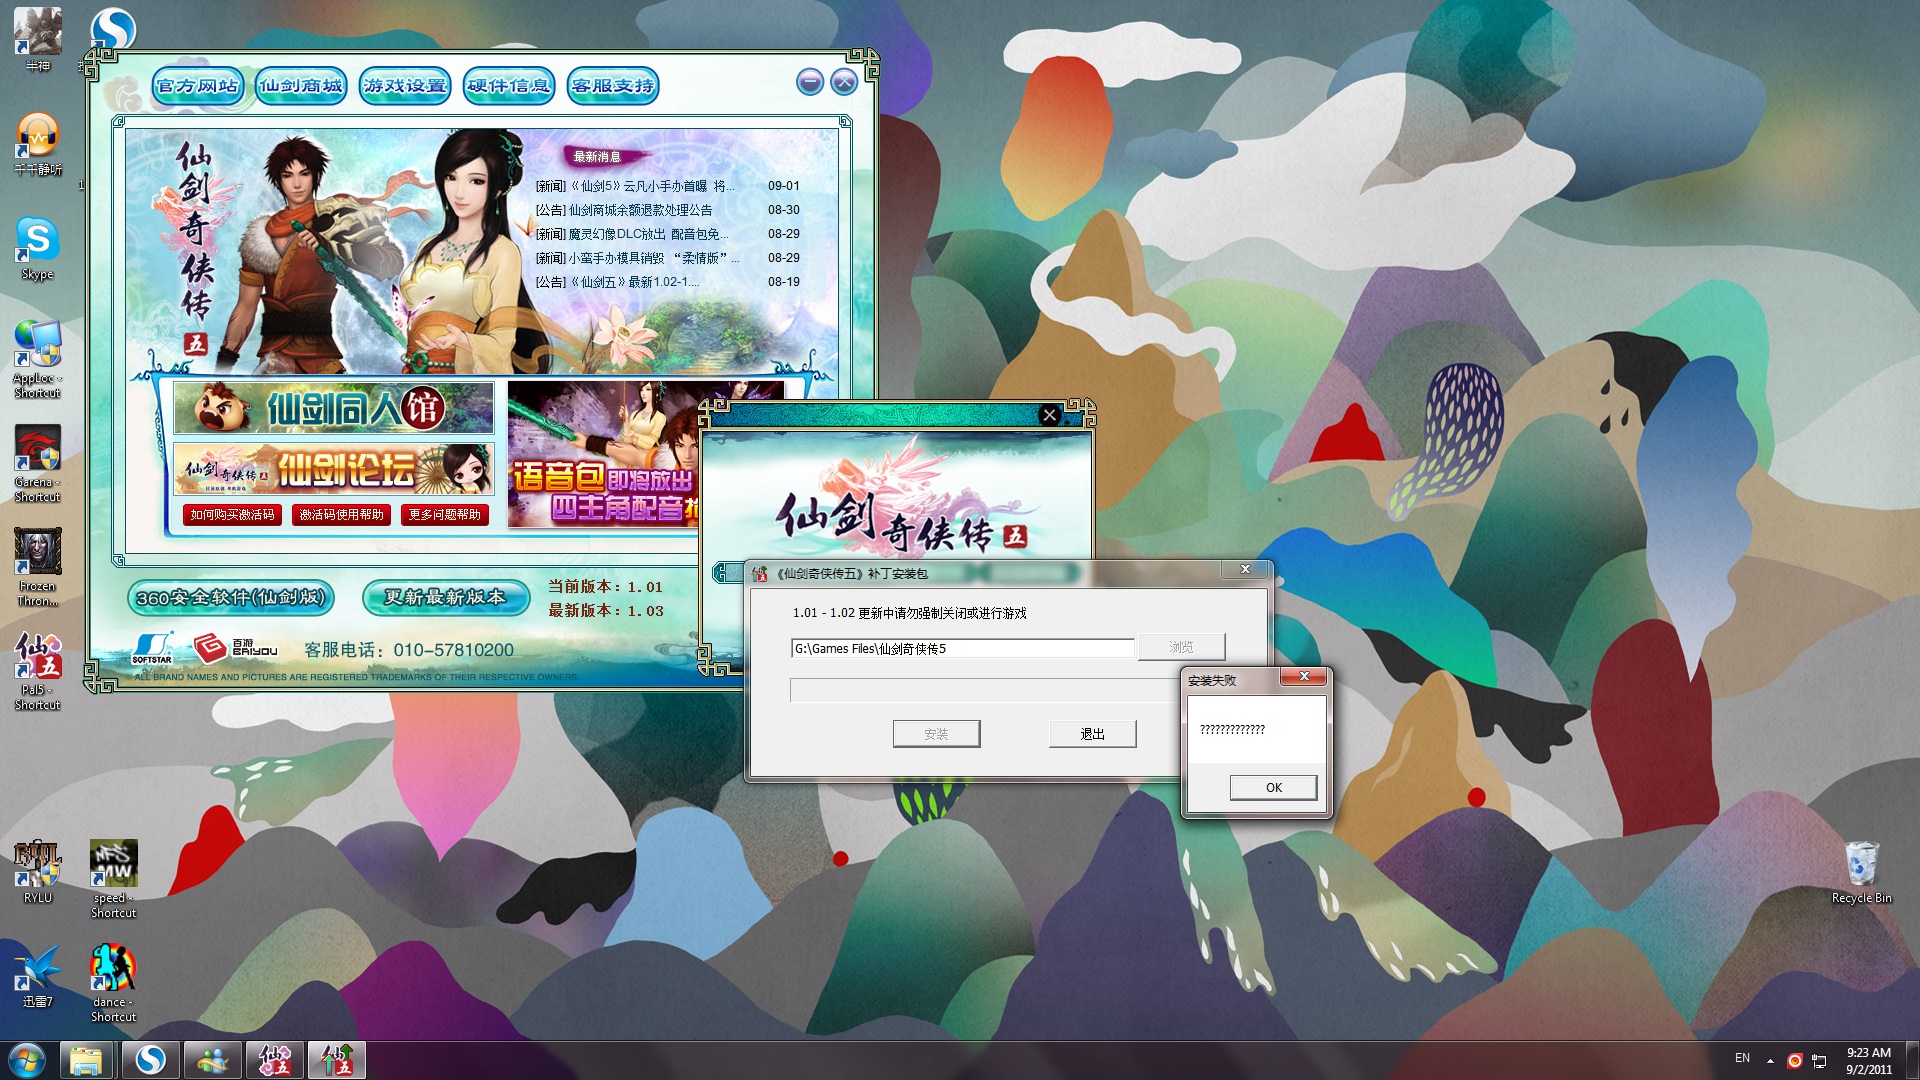Open the Recycle Bin

(1861, 865)
